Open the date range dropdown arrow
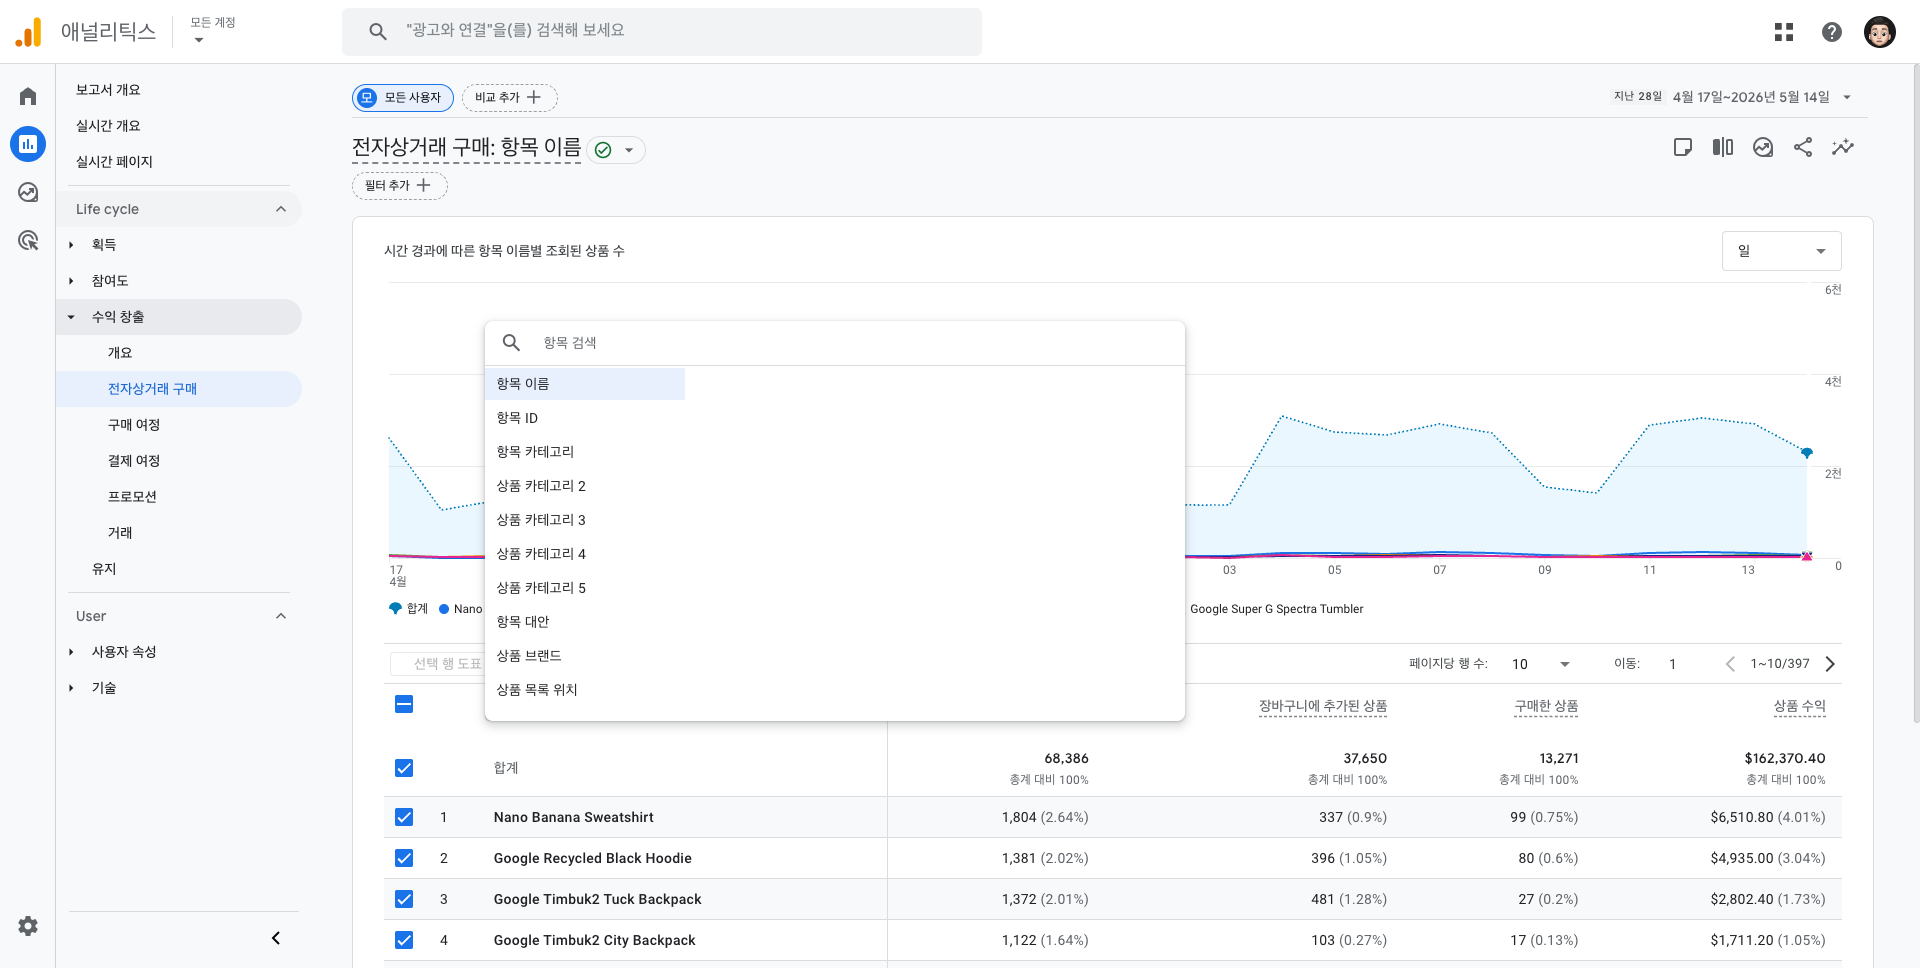The image size is (1920, 968). [x=1847, y=97]
